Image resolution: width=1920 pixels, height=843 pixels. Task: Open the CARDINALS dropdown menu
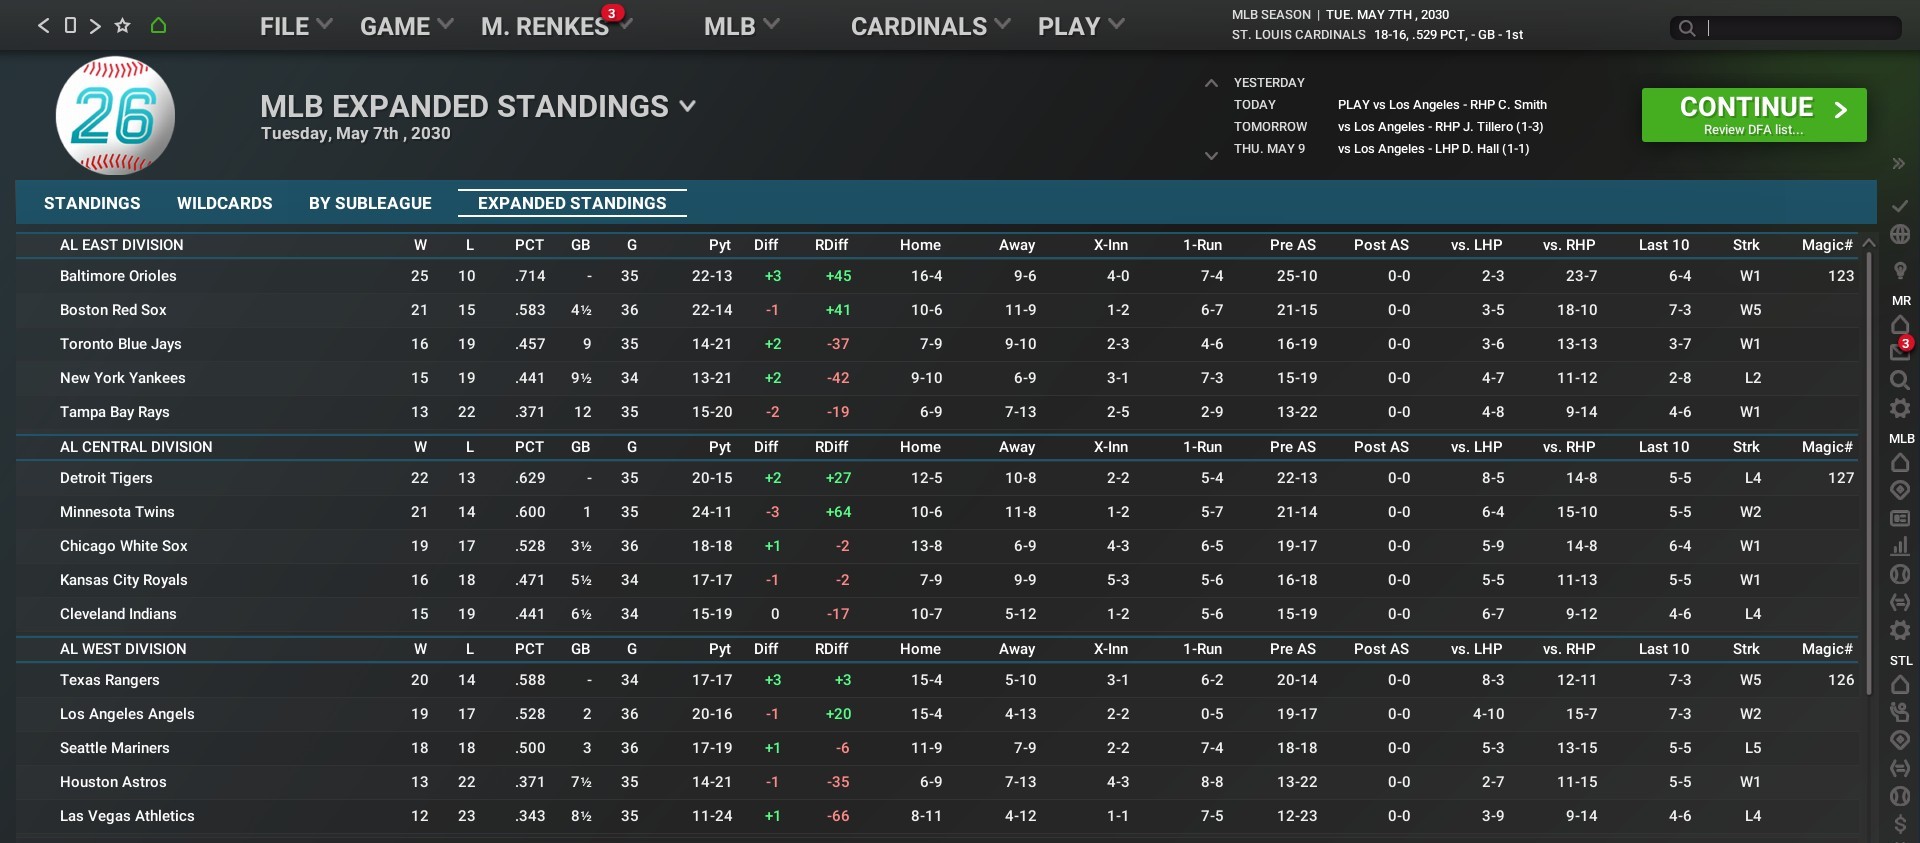pyautogui.click(x=930, y=27)
